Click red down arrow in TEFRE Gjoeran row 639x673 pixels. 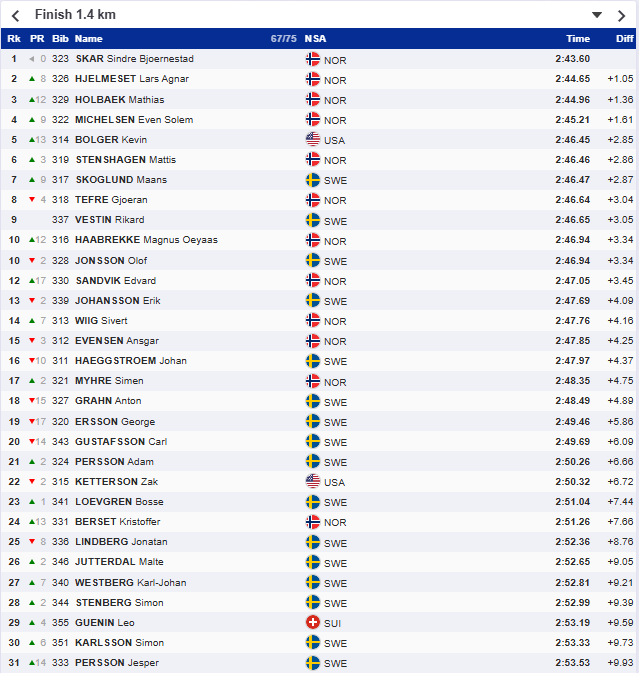click(32, 200)
